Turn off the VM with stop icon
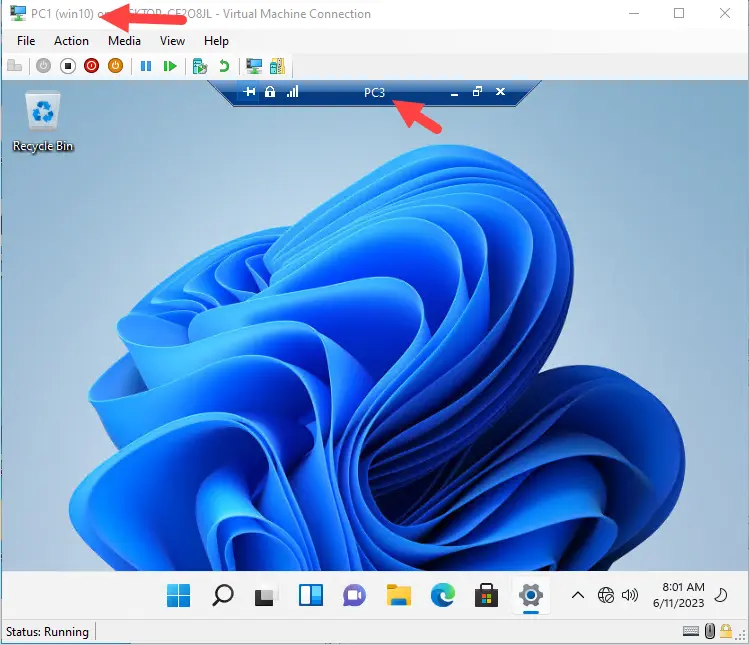This screenshot has width=750, height=645. pyautogui.click(x=68, y=66)
